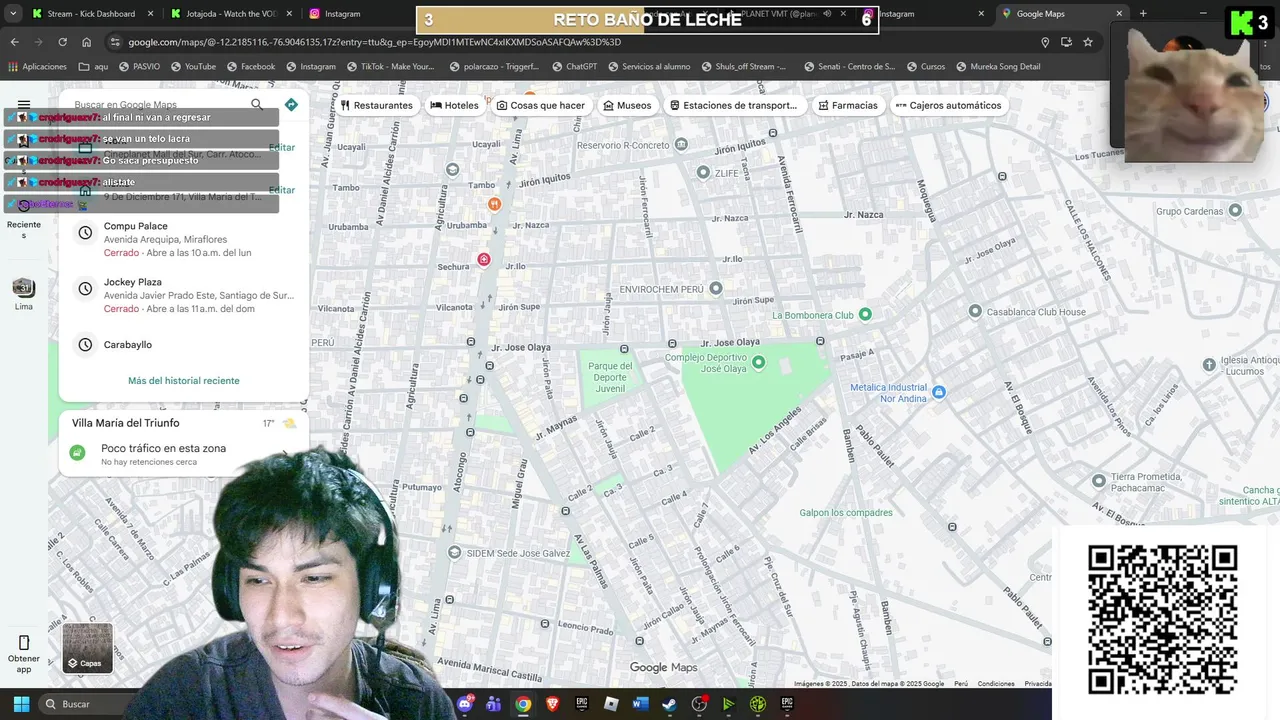Click the ZLIFE map marker

click(703, 172)
